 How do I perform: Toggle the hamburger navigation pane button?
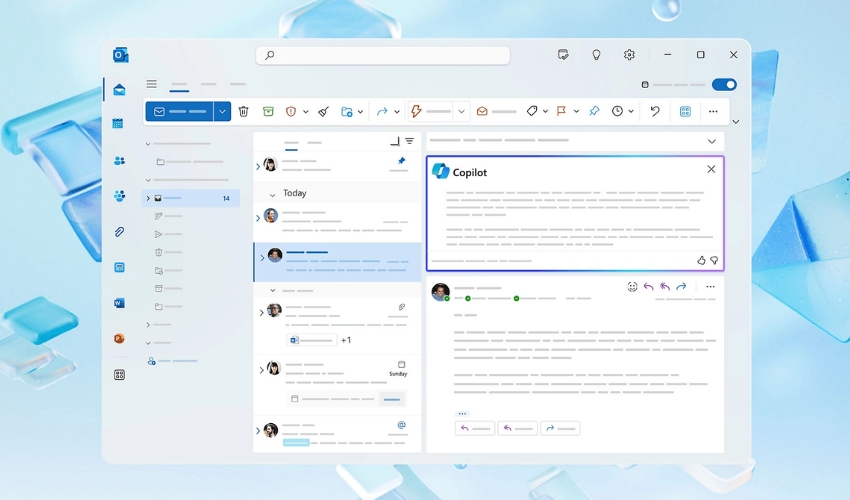pyautogui.click(x=152, y=84)
